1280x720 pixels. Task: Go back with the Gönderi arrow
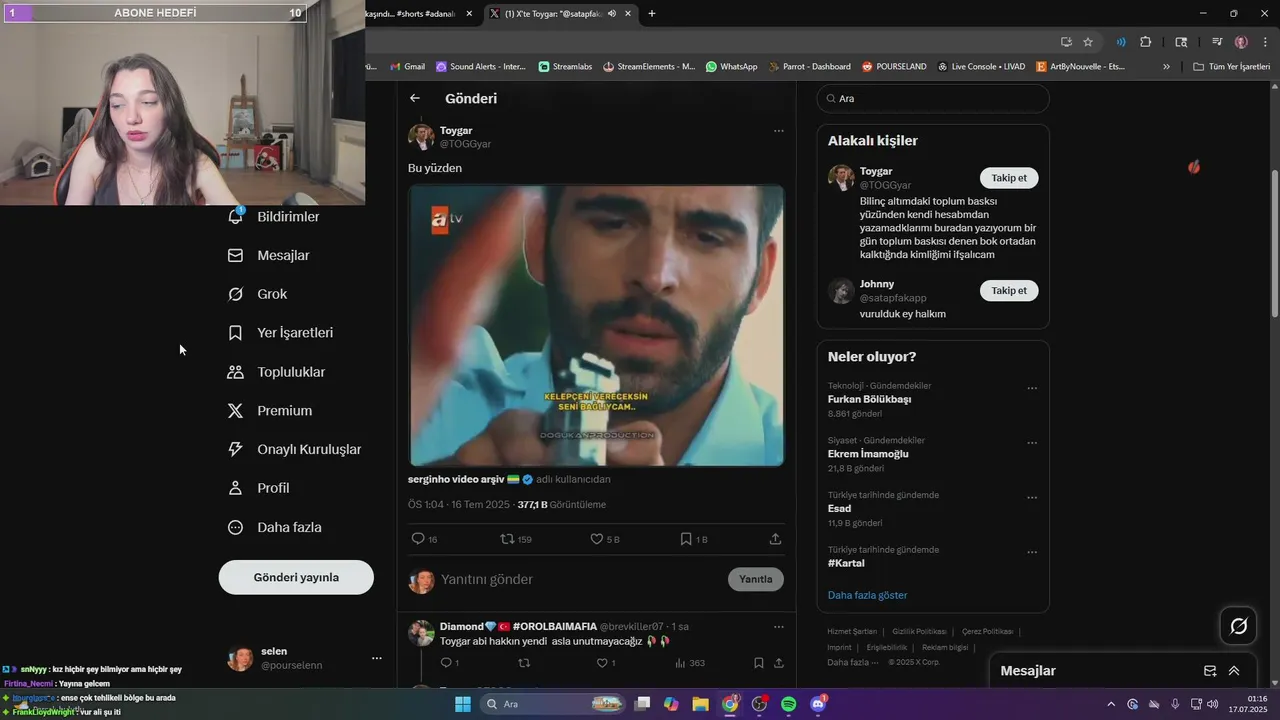[415, 98]
